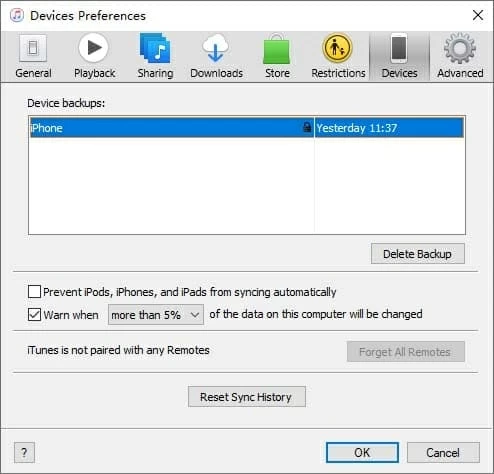Open the 'more than 5%' dropdown
Screen dimensions: 494x474
156,314
